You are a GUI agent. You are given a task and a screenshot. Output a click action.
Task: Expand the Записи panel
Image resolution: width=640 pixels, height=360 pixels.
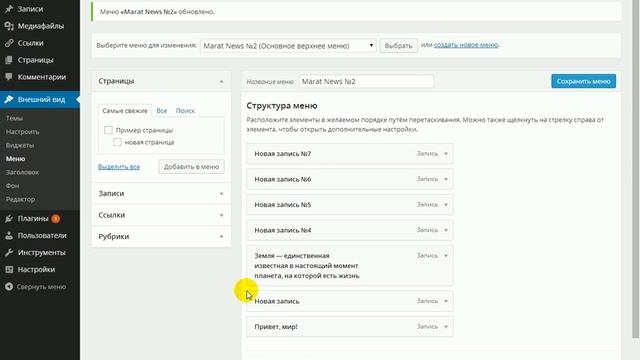point(221,193)
